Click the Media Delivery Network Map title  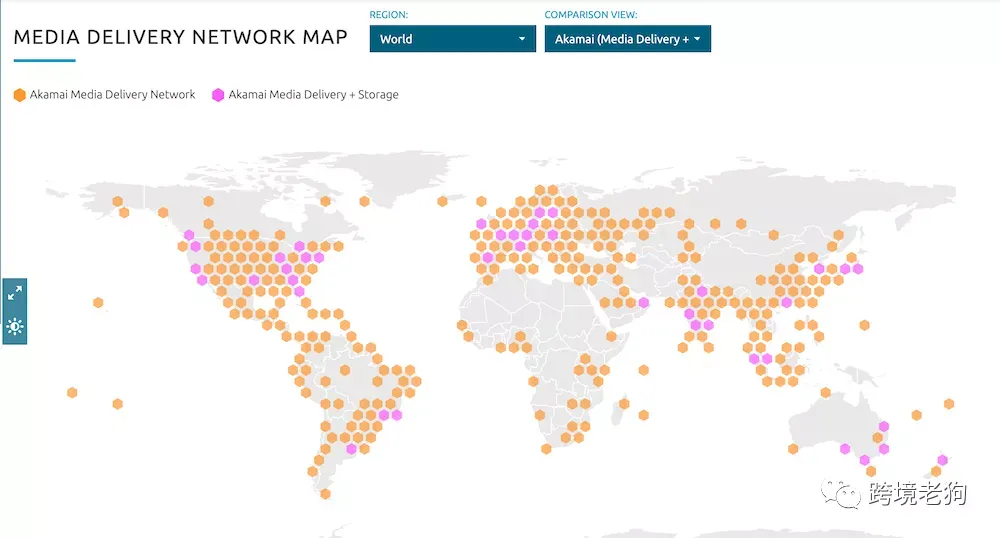[180, 38]
